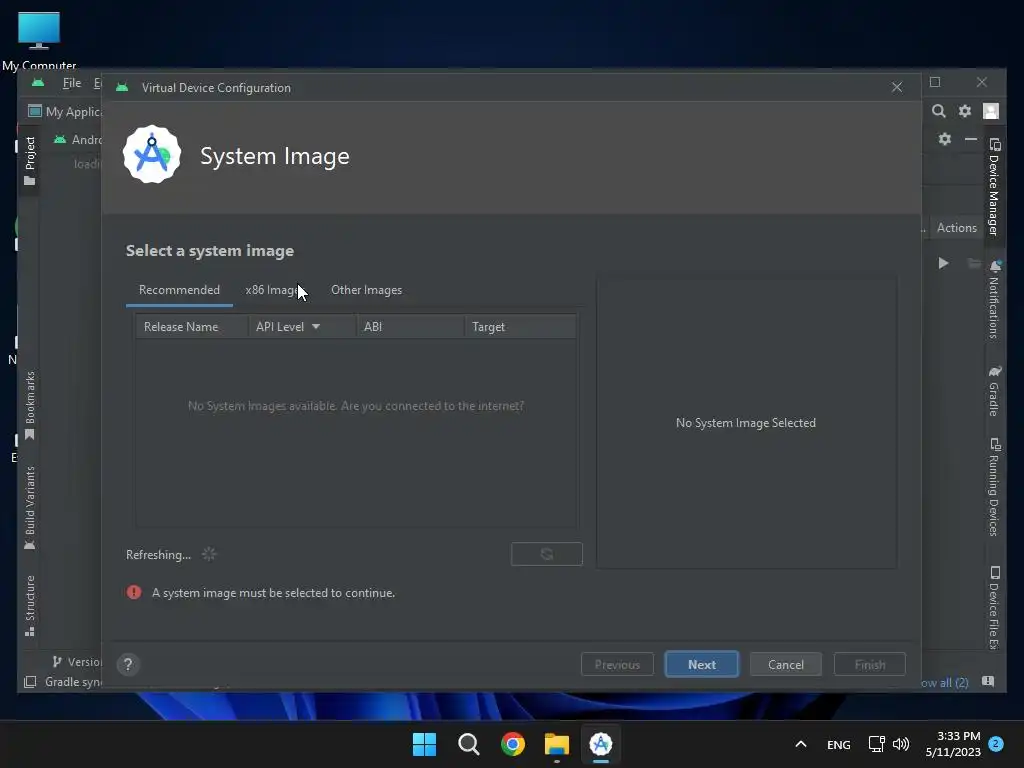Image resolution: width=1024 pixels, height=768 pixels.
Task: Cancel the Virtual Device Configuration dialog
Action: pyautogui.click(x=786, y=664)
